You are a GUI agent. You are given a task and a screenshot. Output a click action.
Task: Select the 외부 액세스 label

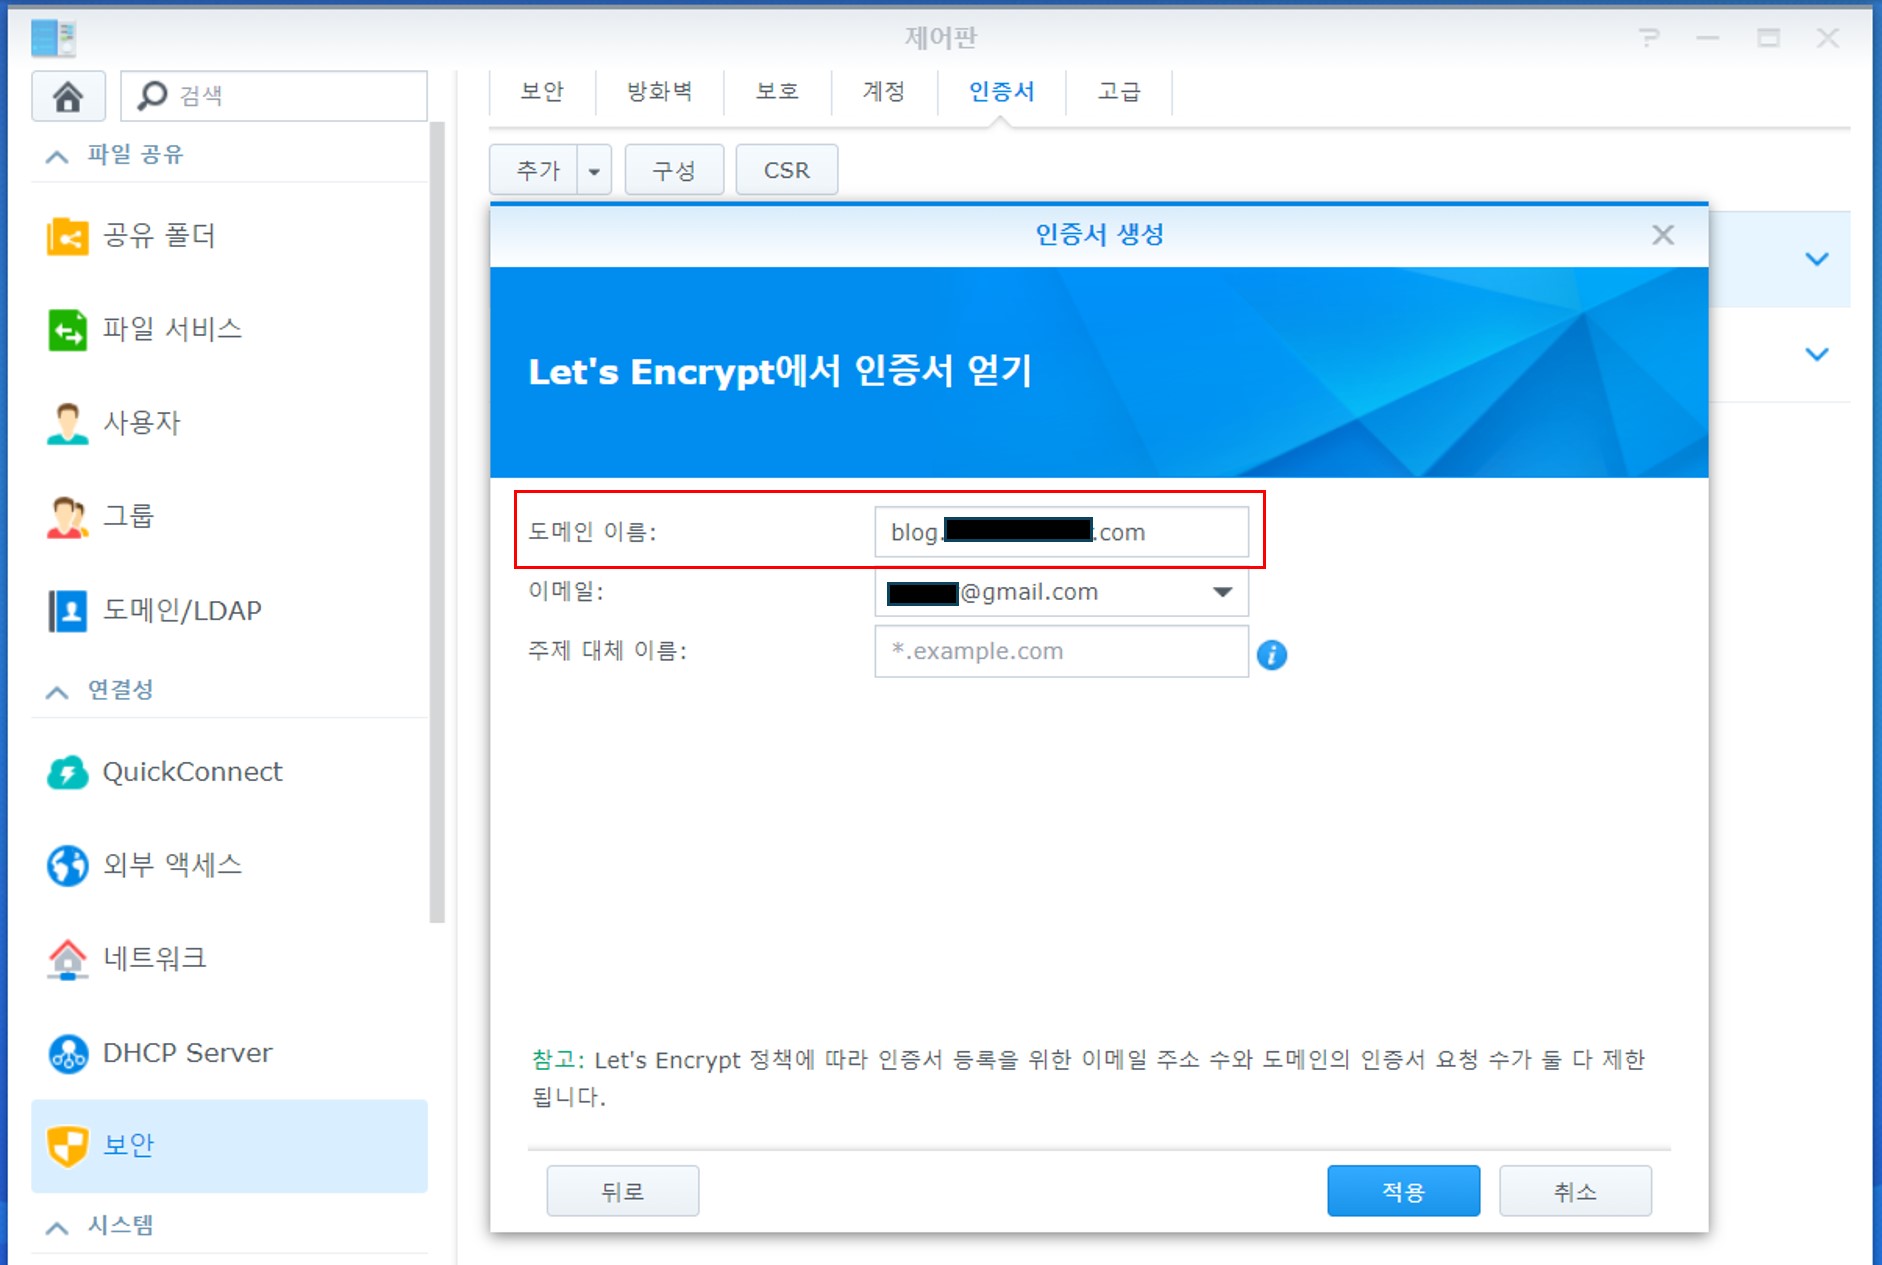[x=172, y=865]
